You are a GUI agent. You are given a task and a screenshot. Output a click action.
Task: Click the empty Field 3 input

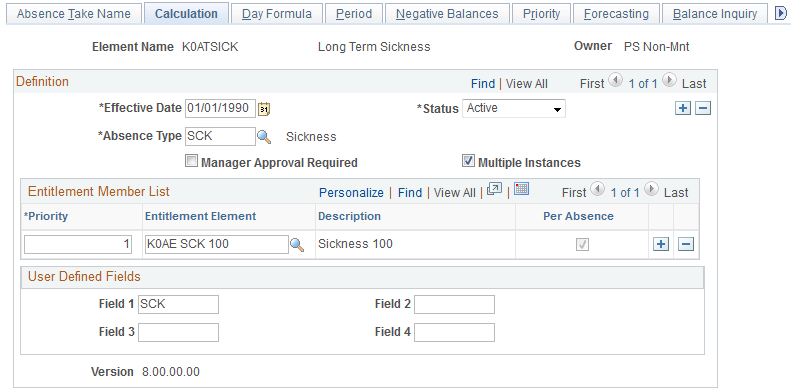click(179, 332)
